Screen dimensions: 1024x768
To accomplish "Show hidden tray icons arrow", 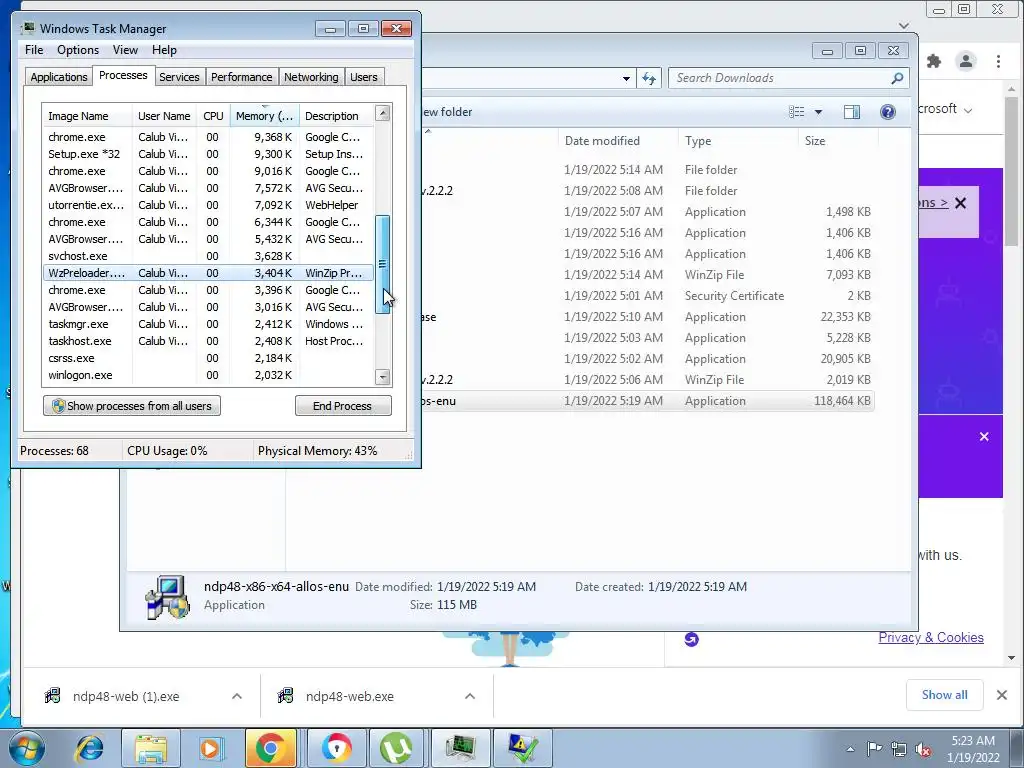I will pyautogui.click(x=850, y=749).
